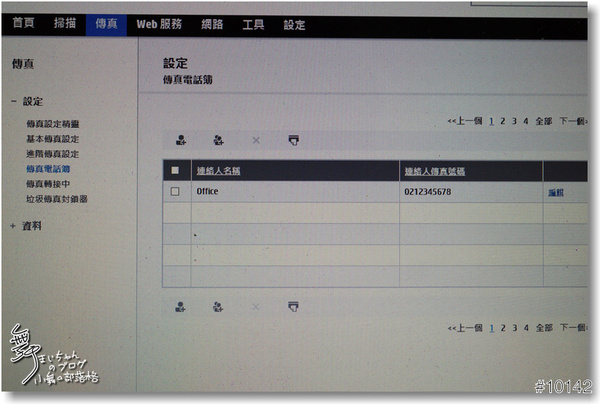Click delete X icon below the table
Image resolution: width=600 pixels, height=404 pixels.
(x=256, y=307)
